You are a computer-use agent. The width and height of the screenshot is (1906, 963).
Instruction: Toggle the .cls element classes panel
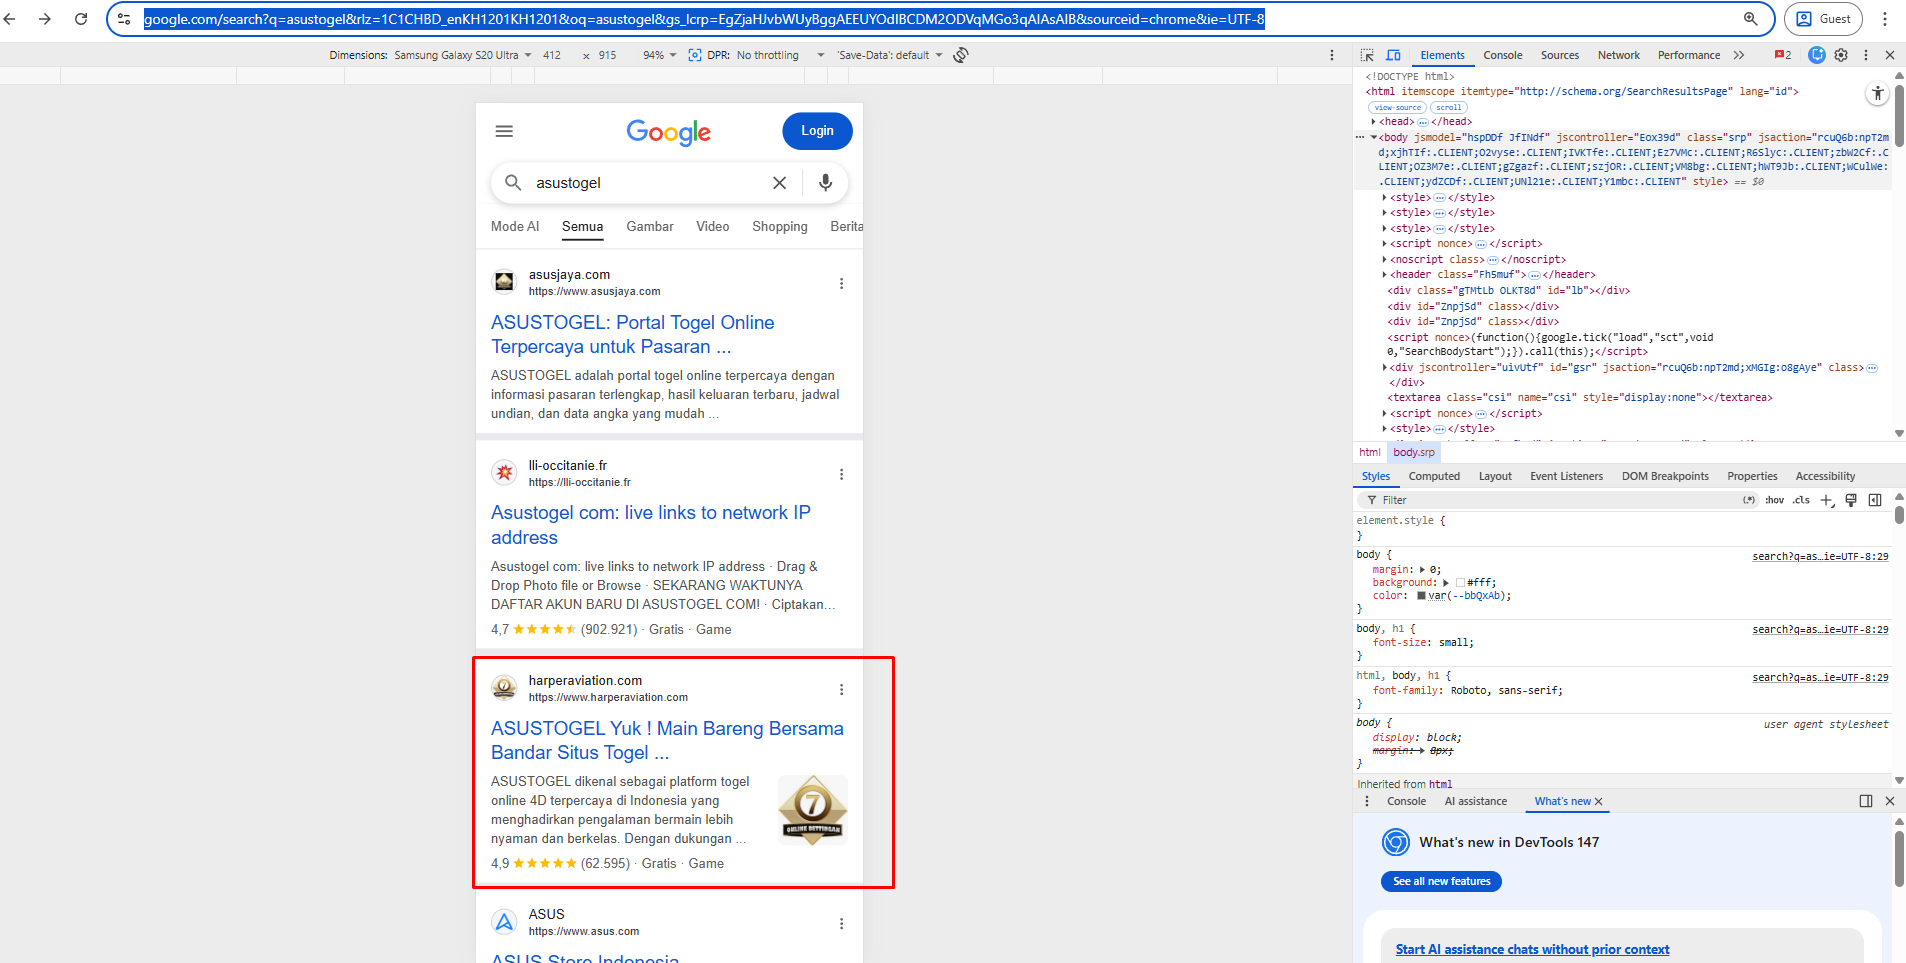click(x=1801, y=500)
